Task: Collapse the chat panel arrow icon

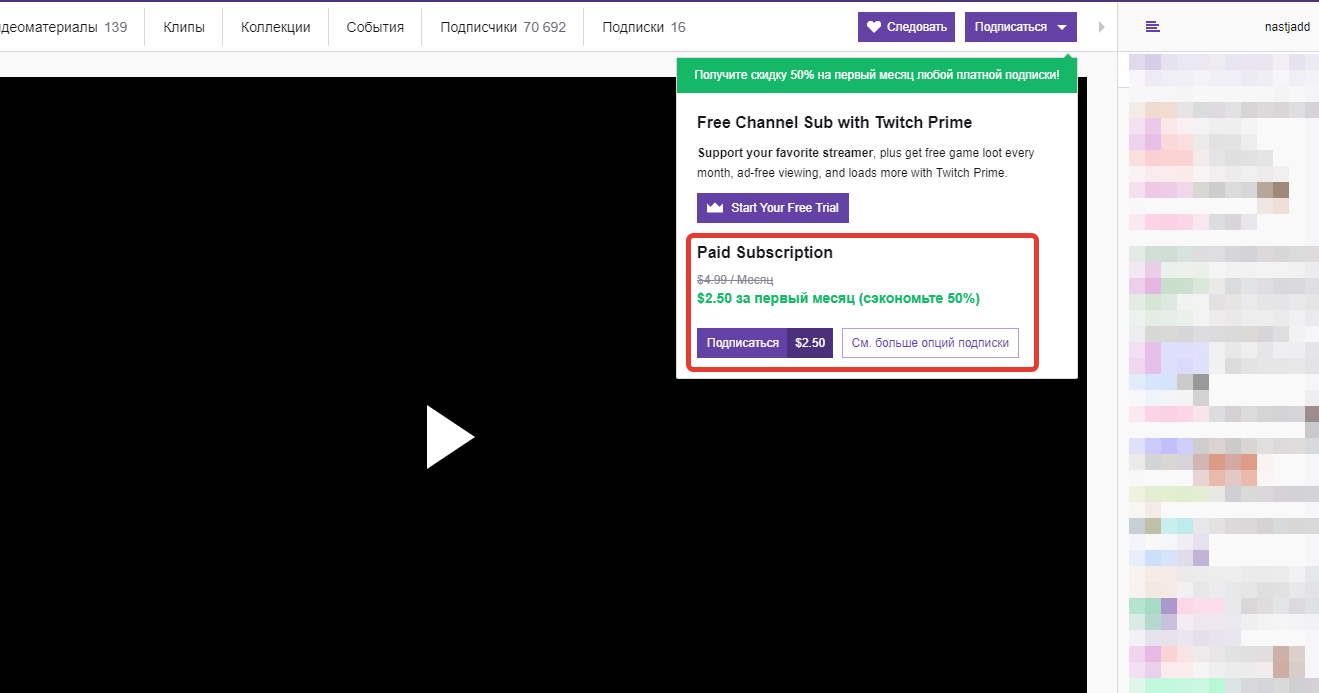Action: point(1102,27)
